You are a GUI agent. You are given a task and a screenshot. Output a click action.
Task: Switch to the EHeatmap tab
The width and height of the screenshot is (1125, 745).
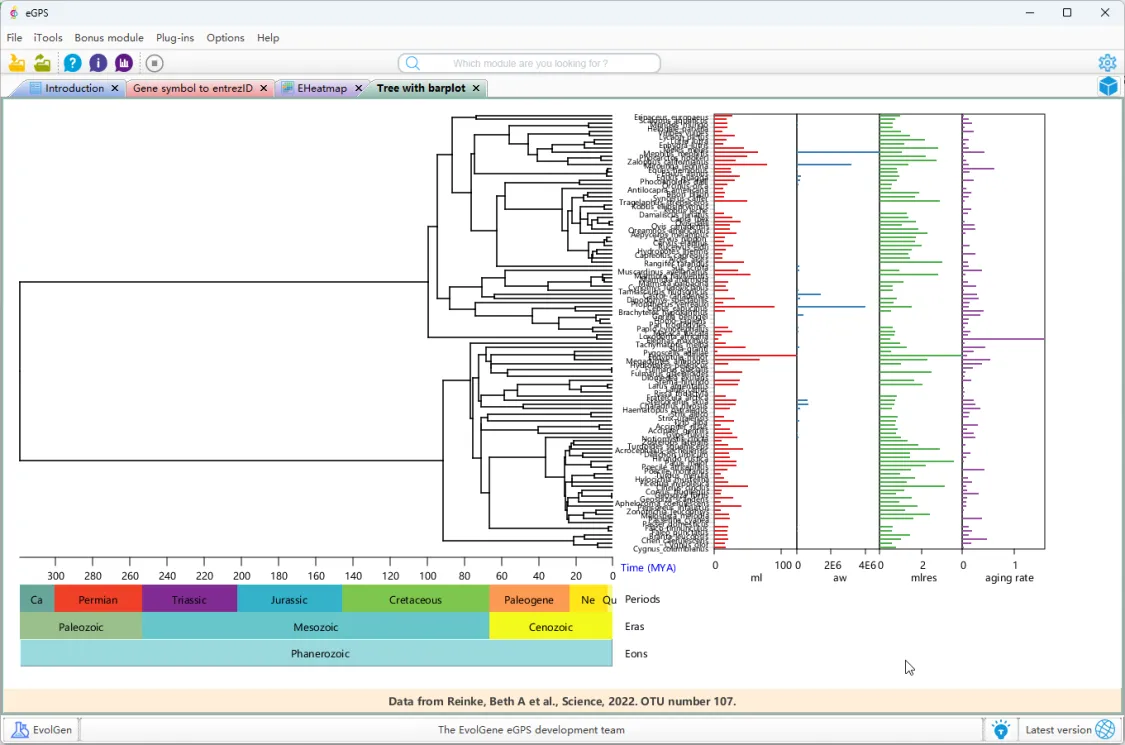coord(322,88)
